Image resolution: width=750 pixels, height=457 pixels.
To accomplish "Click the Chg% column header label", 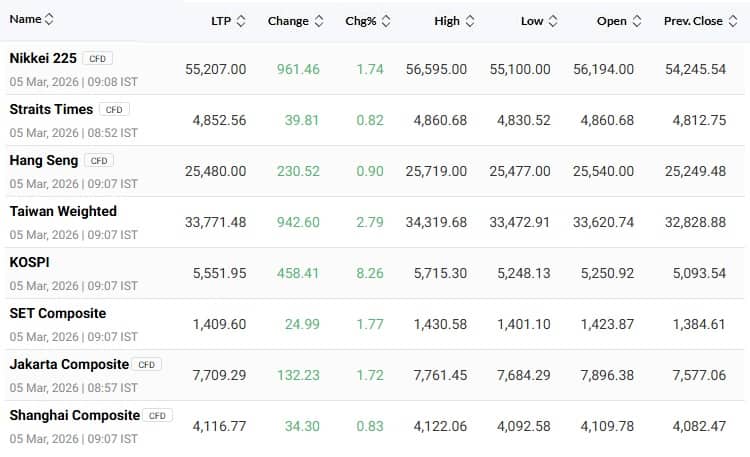I will (361, 21).
